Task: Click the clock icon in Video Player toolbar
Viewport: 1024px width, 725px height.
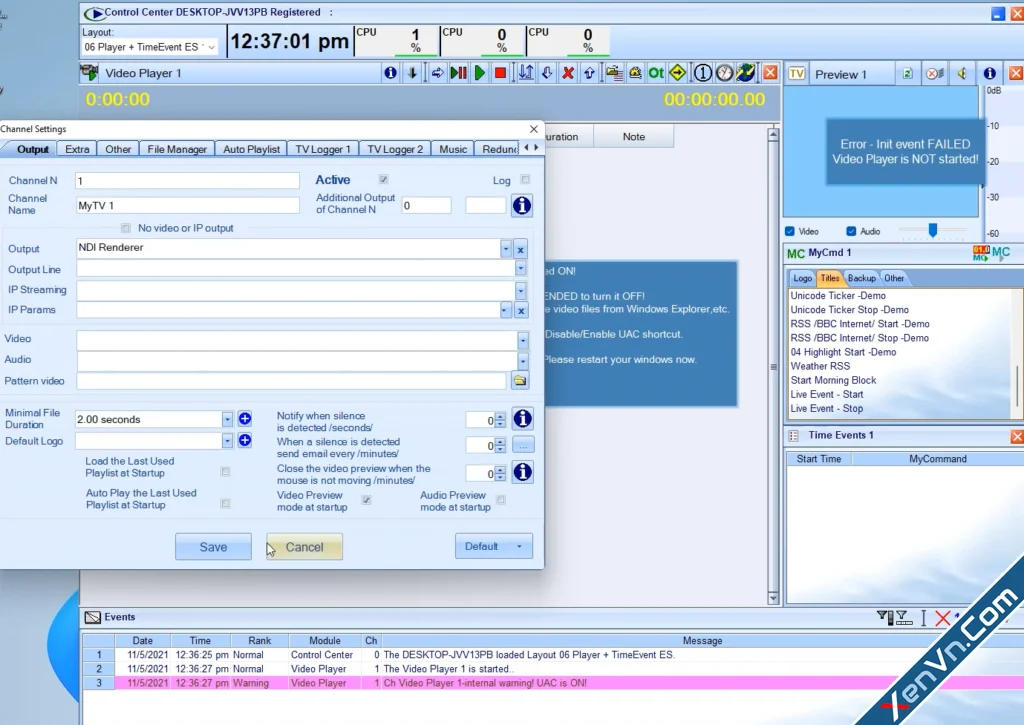Action: pyautogui.click(x=724, y=73)
